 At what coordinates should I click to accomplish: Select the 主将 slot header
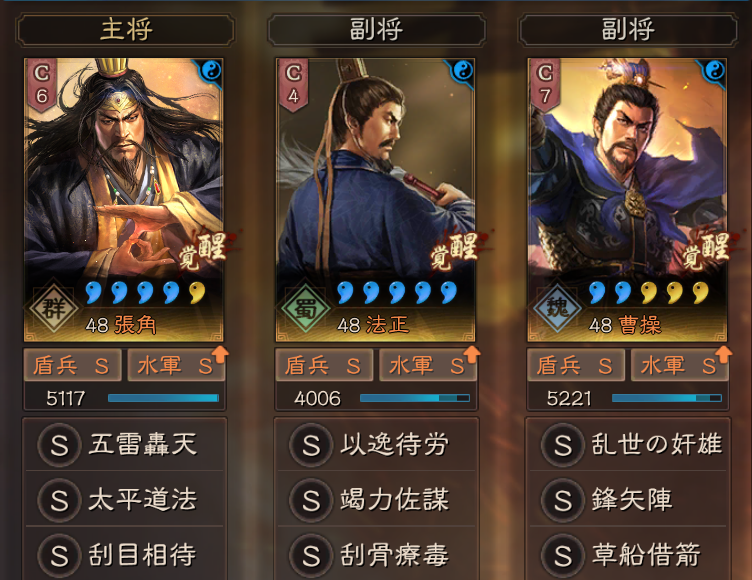pos(126,30)
